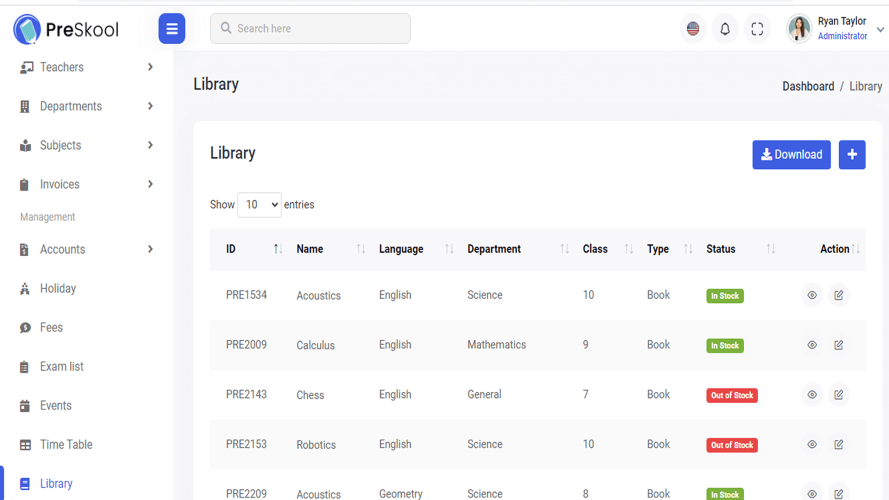This screenshot has height=500, width=889.
Task: Expand the Invoices menu chevron
Action: click(x=150, y=184)
